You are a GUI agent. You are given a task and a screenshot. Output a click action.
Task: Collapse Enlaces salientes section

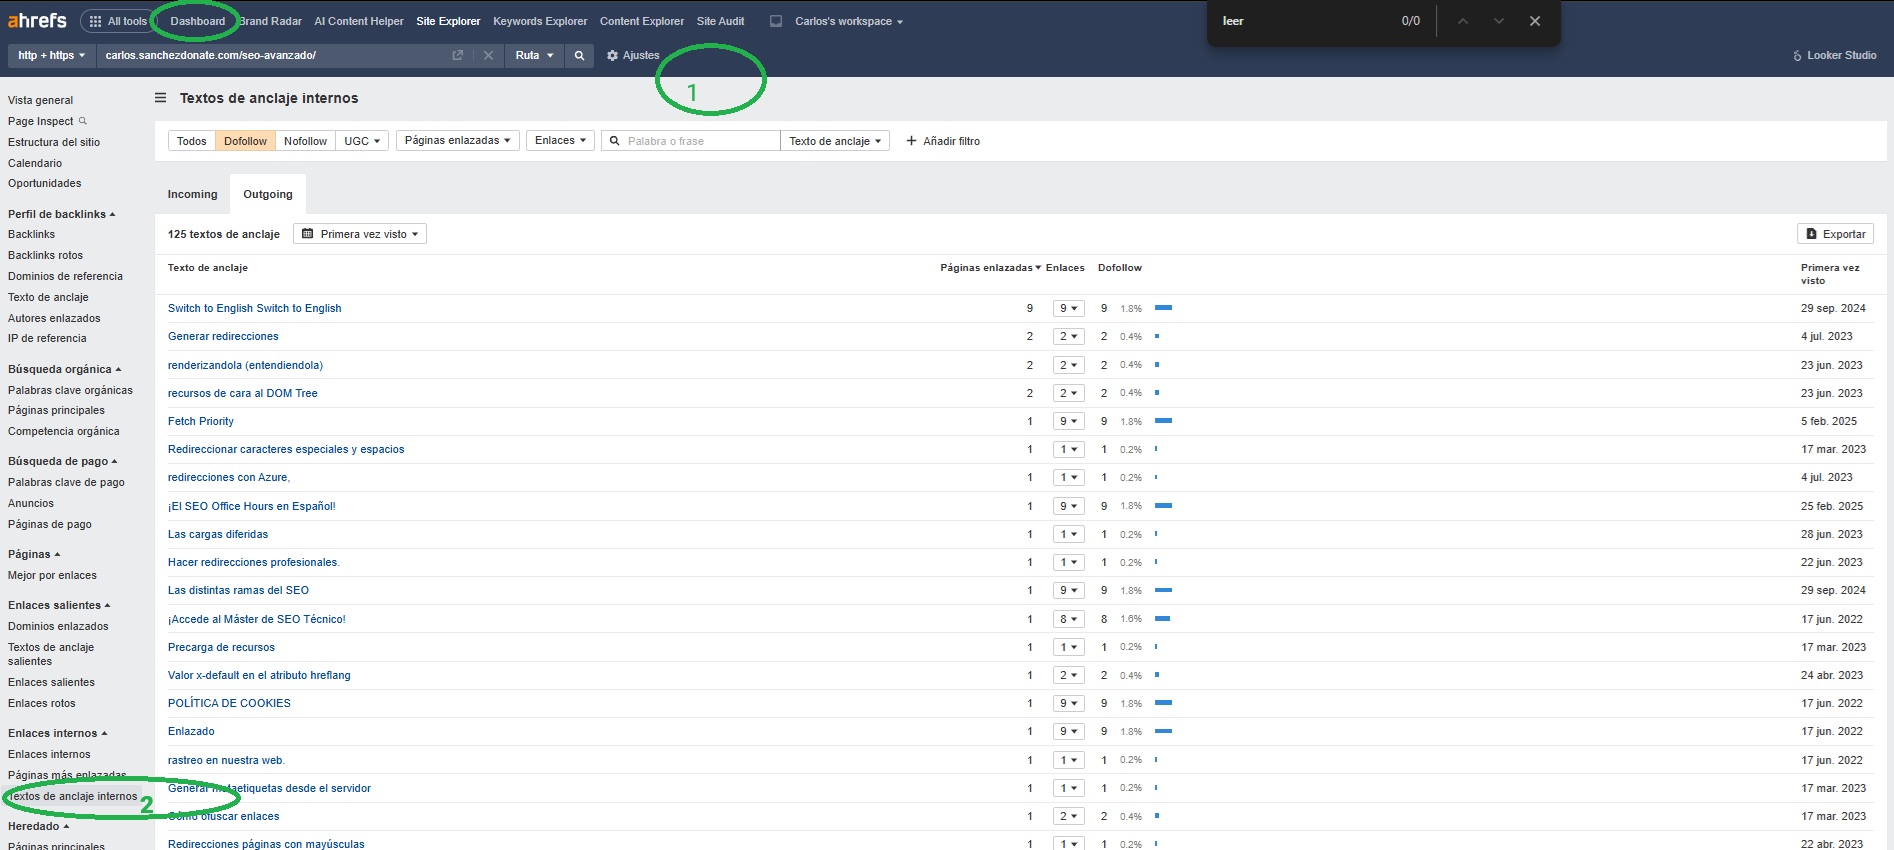pos(59,605)
